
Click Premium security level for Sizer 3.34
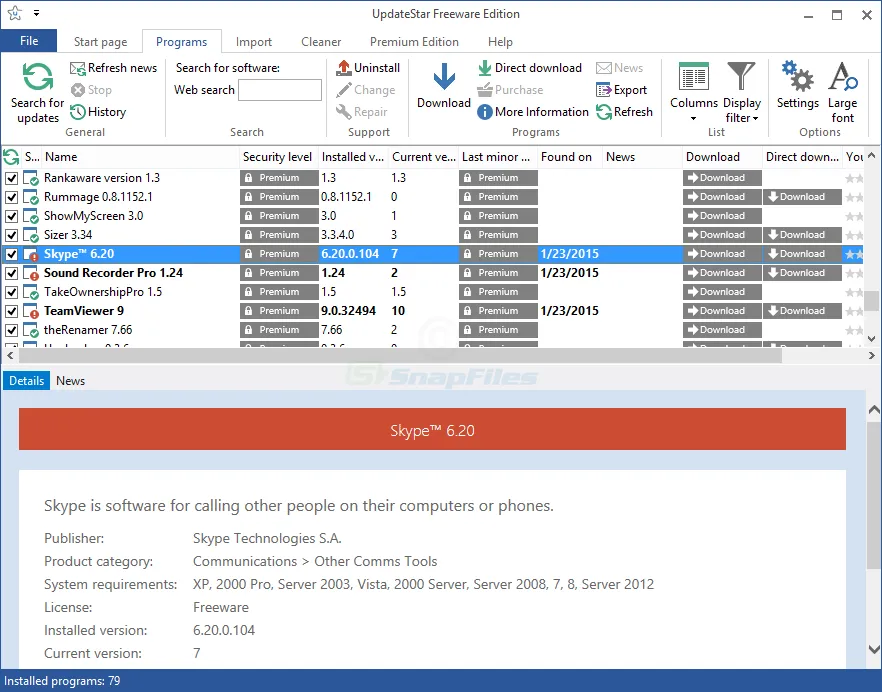pos(279,235)
